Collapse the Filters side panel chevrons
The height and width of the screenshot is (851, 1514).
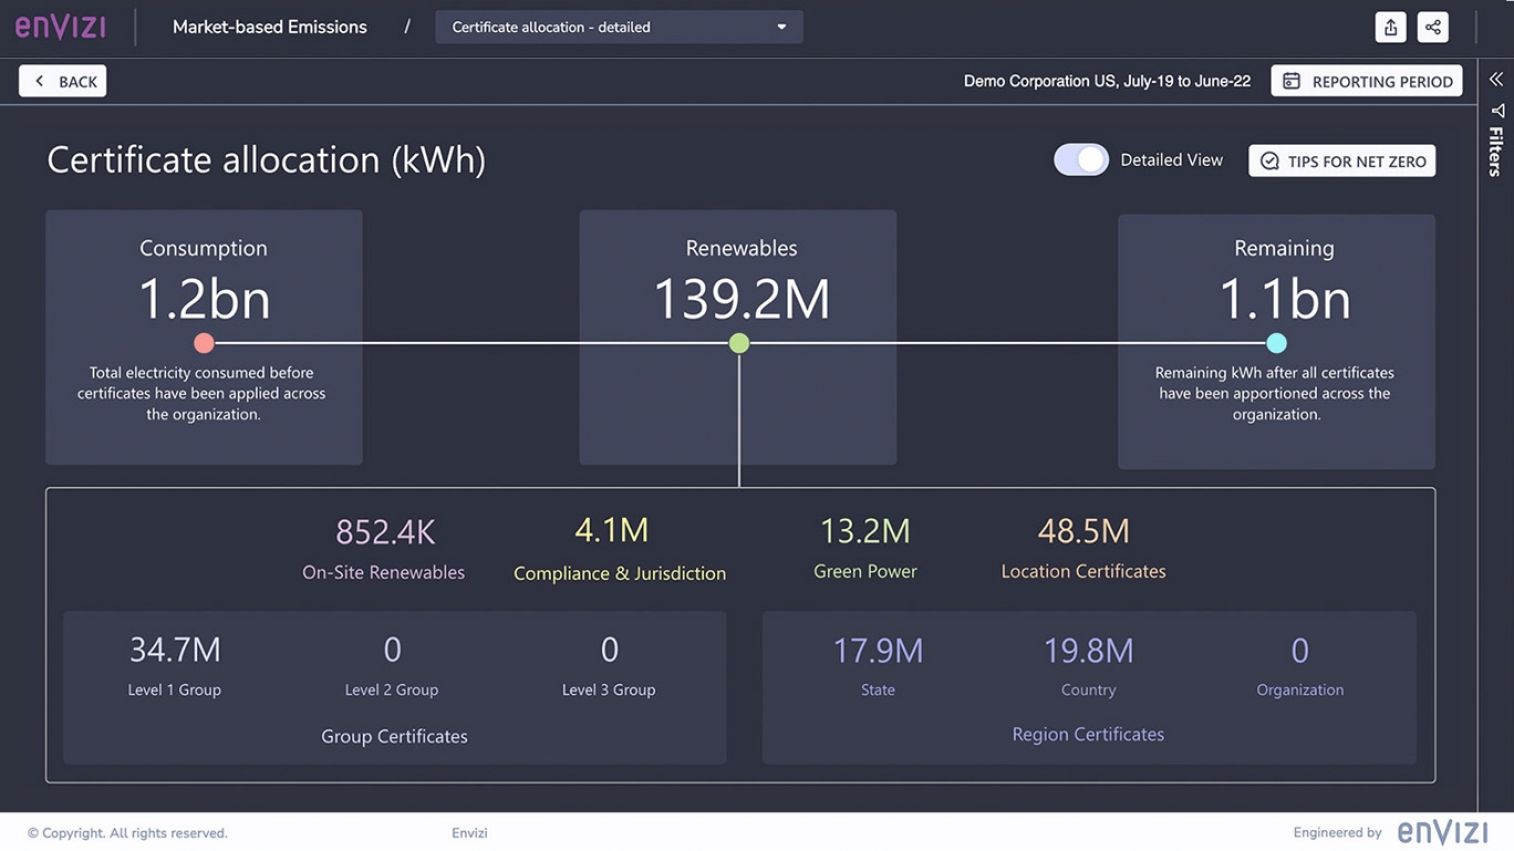(1496, 79)
